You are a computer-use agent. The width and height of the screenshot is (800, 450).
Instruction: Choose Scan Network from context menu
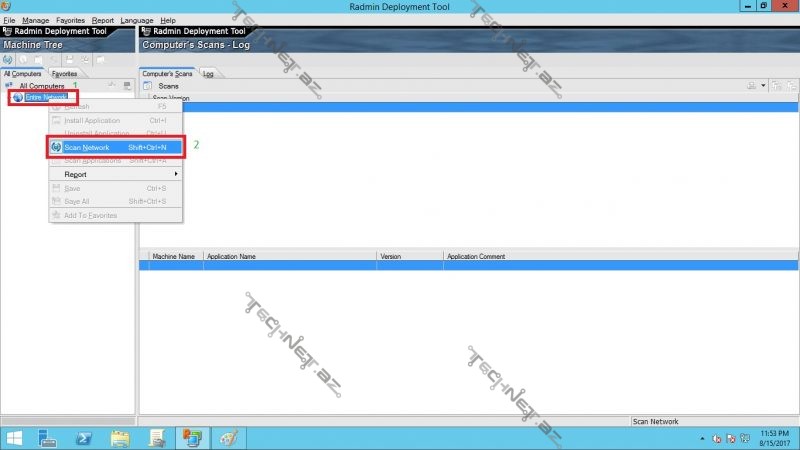(x=116, y=147)
